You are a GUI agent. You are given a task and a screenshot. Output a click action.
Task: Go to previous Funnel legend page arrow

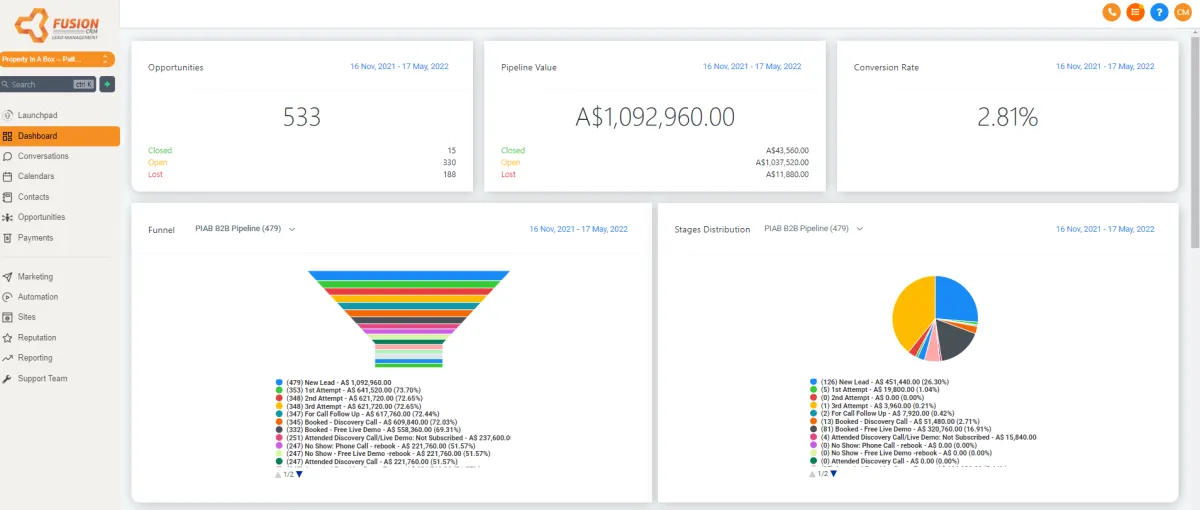278,475
